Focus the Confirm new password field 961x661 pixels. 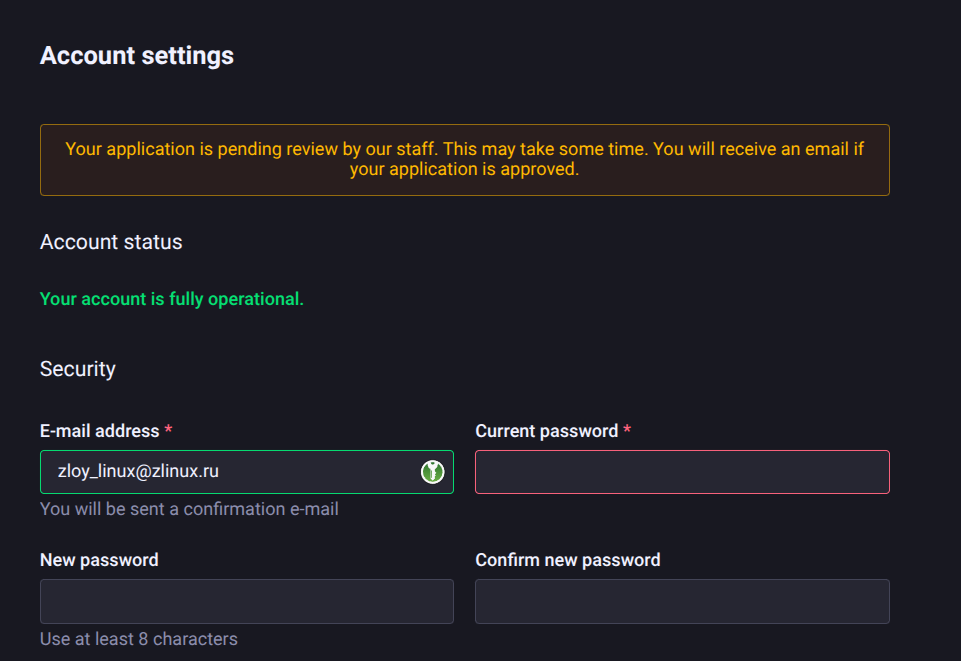(x=682, y=601)
